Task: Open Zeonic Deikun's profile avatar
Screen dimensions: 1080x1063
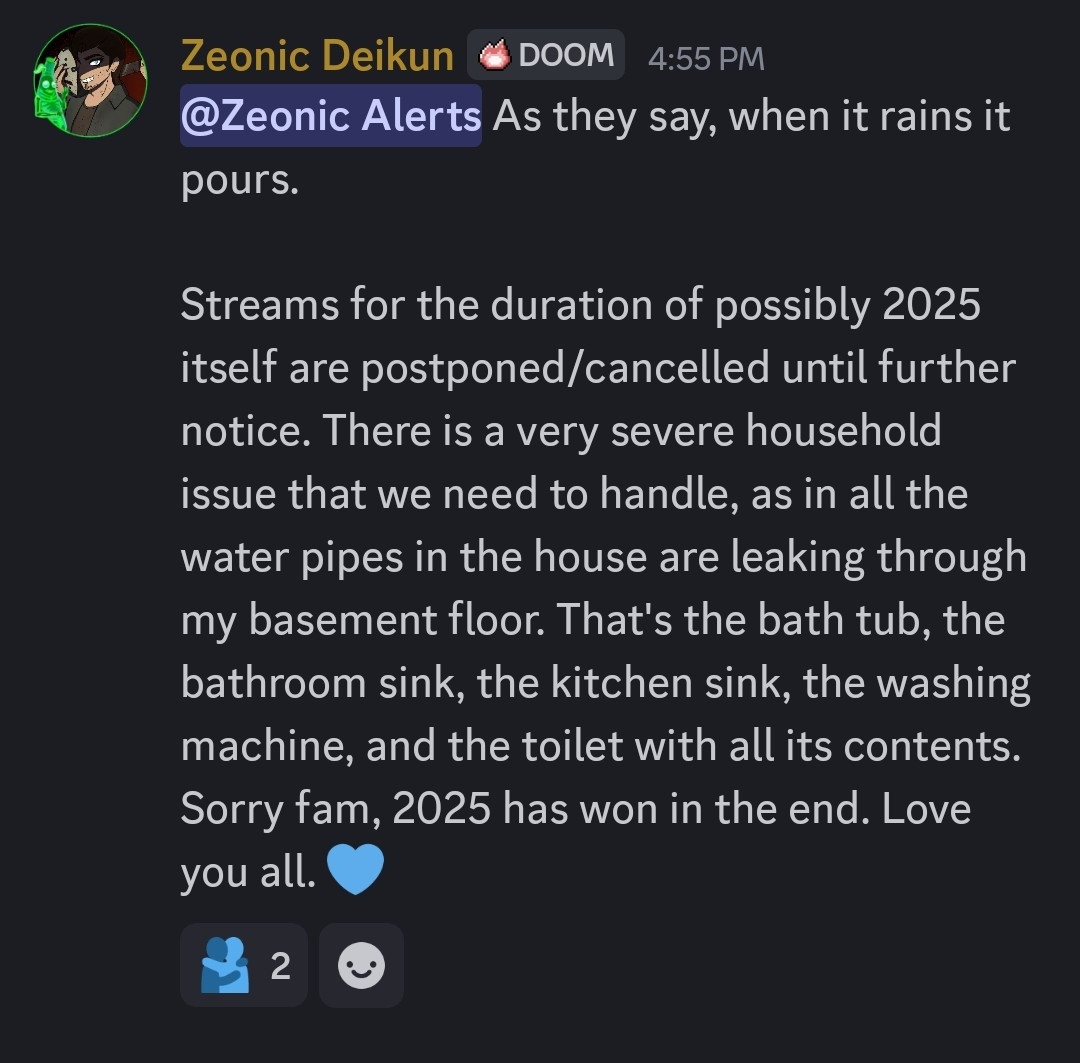Action: point(91,80)
